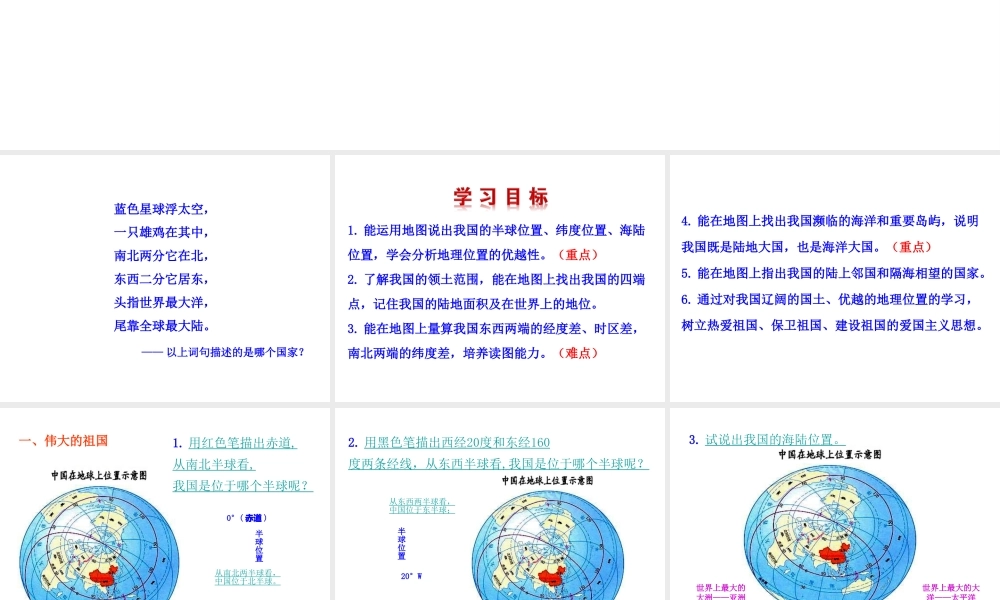Click the map title 中国在地球上位置示意图 on slide 3
The image size is (1000, 600).
pos(830,455)
